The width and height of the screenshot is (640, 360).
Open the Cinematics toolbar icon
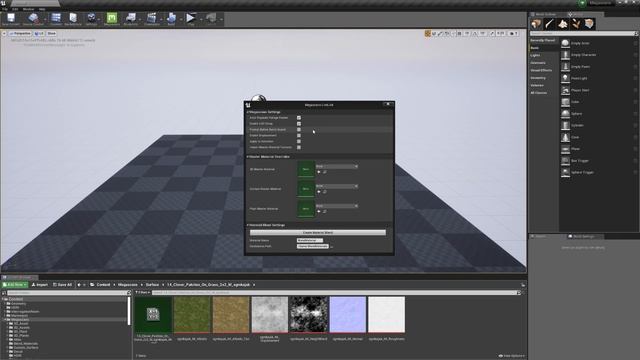[x=151, y=18]
